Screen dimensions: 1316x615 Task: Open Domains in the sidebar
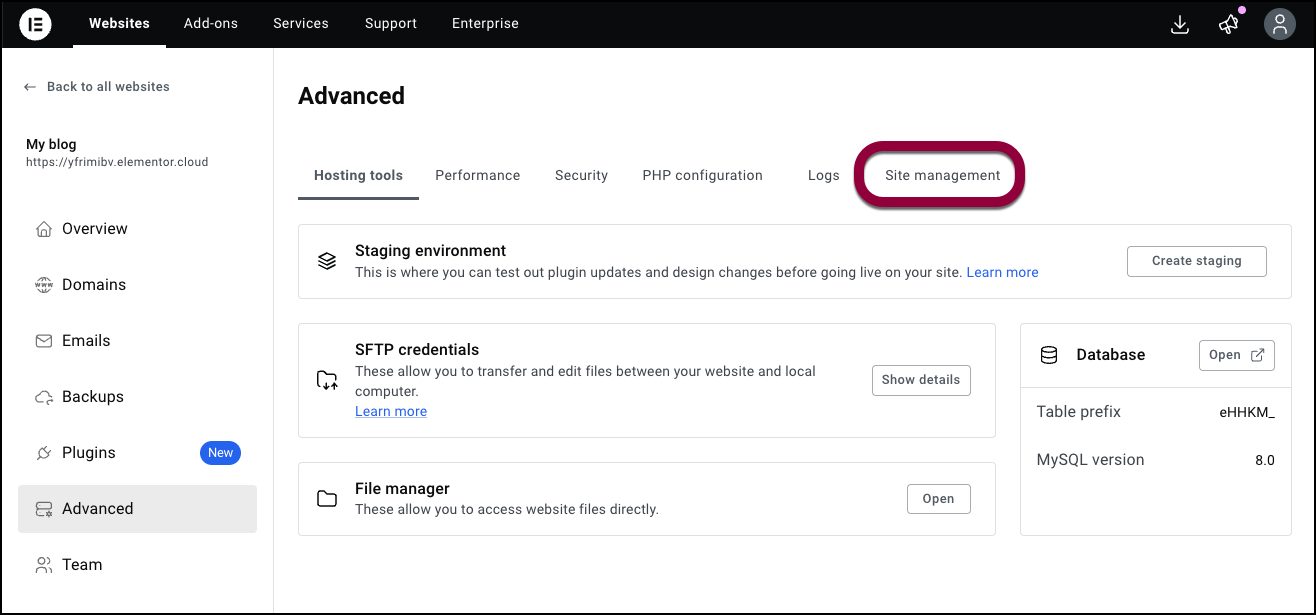point(137,285)
